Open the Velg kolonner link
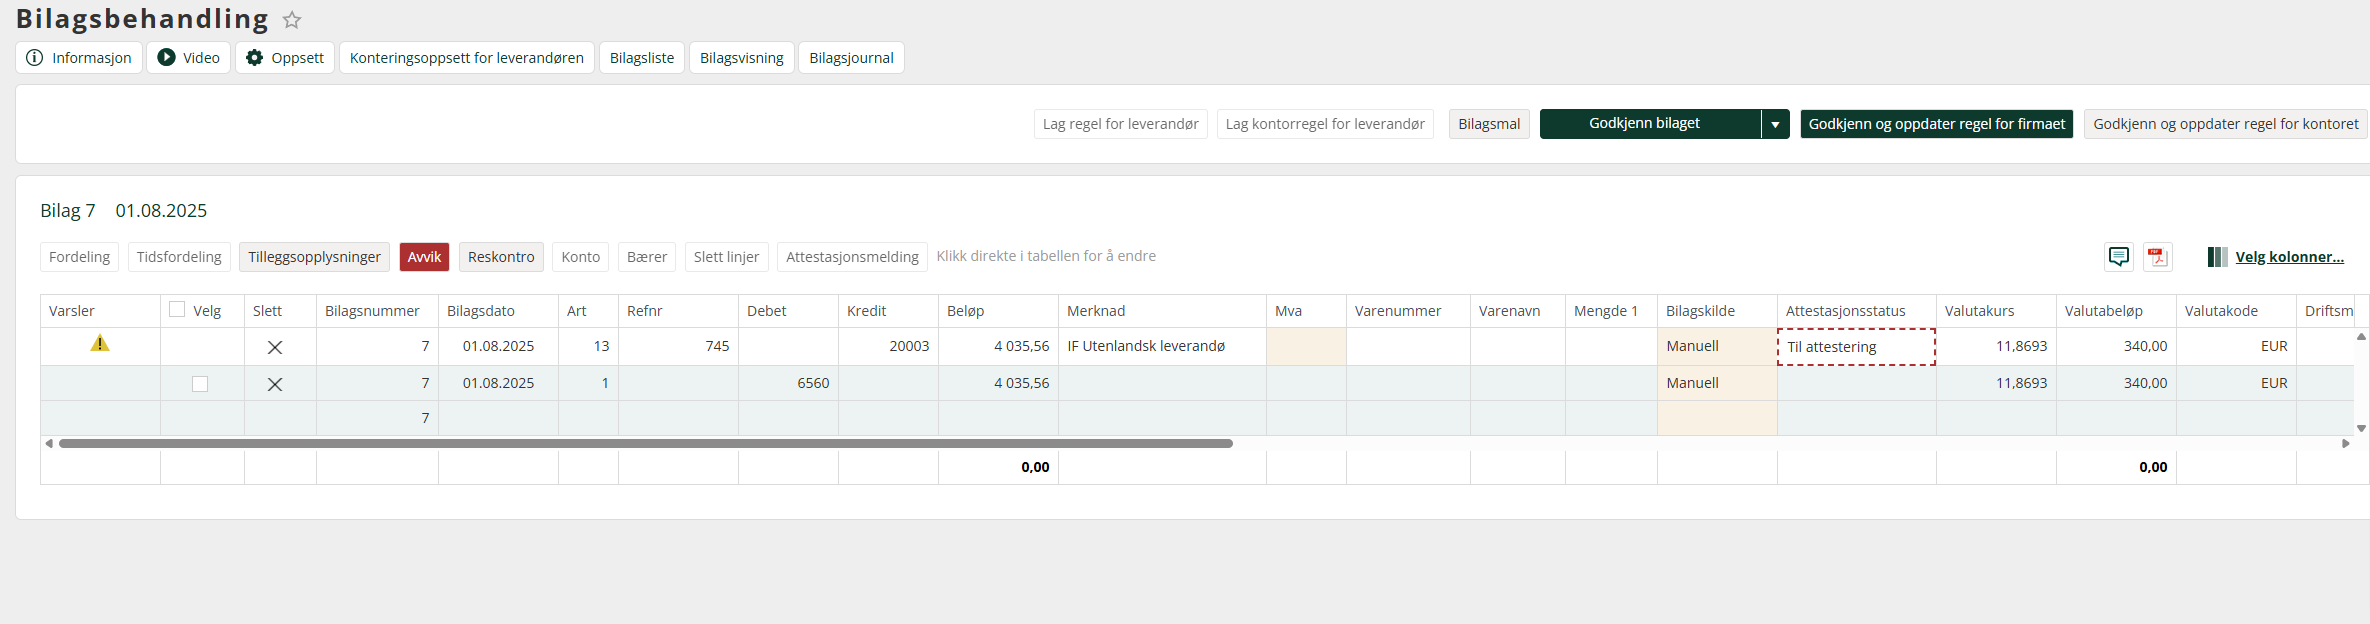This screenshot has width=2370, height=624. (2289, 257)
